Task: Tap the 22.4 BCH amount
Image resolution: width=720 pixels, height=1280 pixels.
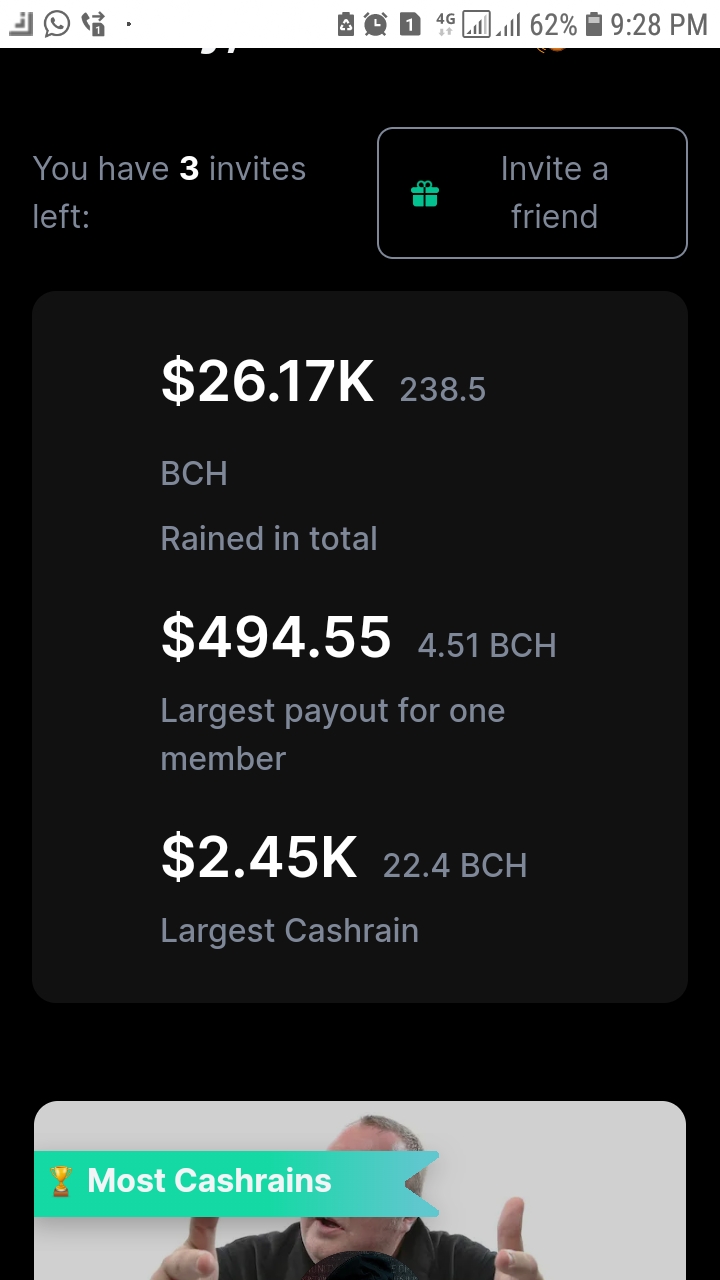Action: pyautogui.click(x=455, y=866)
